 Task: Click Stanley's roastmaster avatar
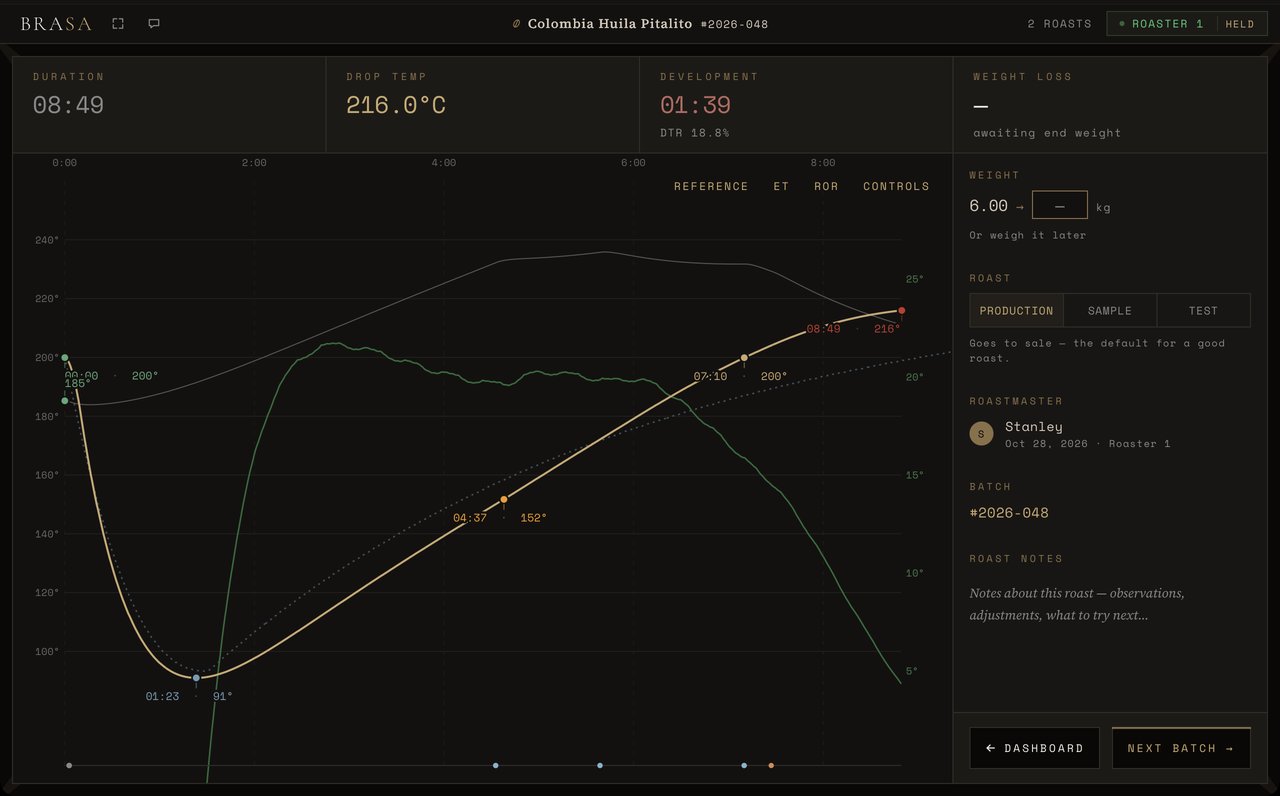click(x=981, y=433)
